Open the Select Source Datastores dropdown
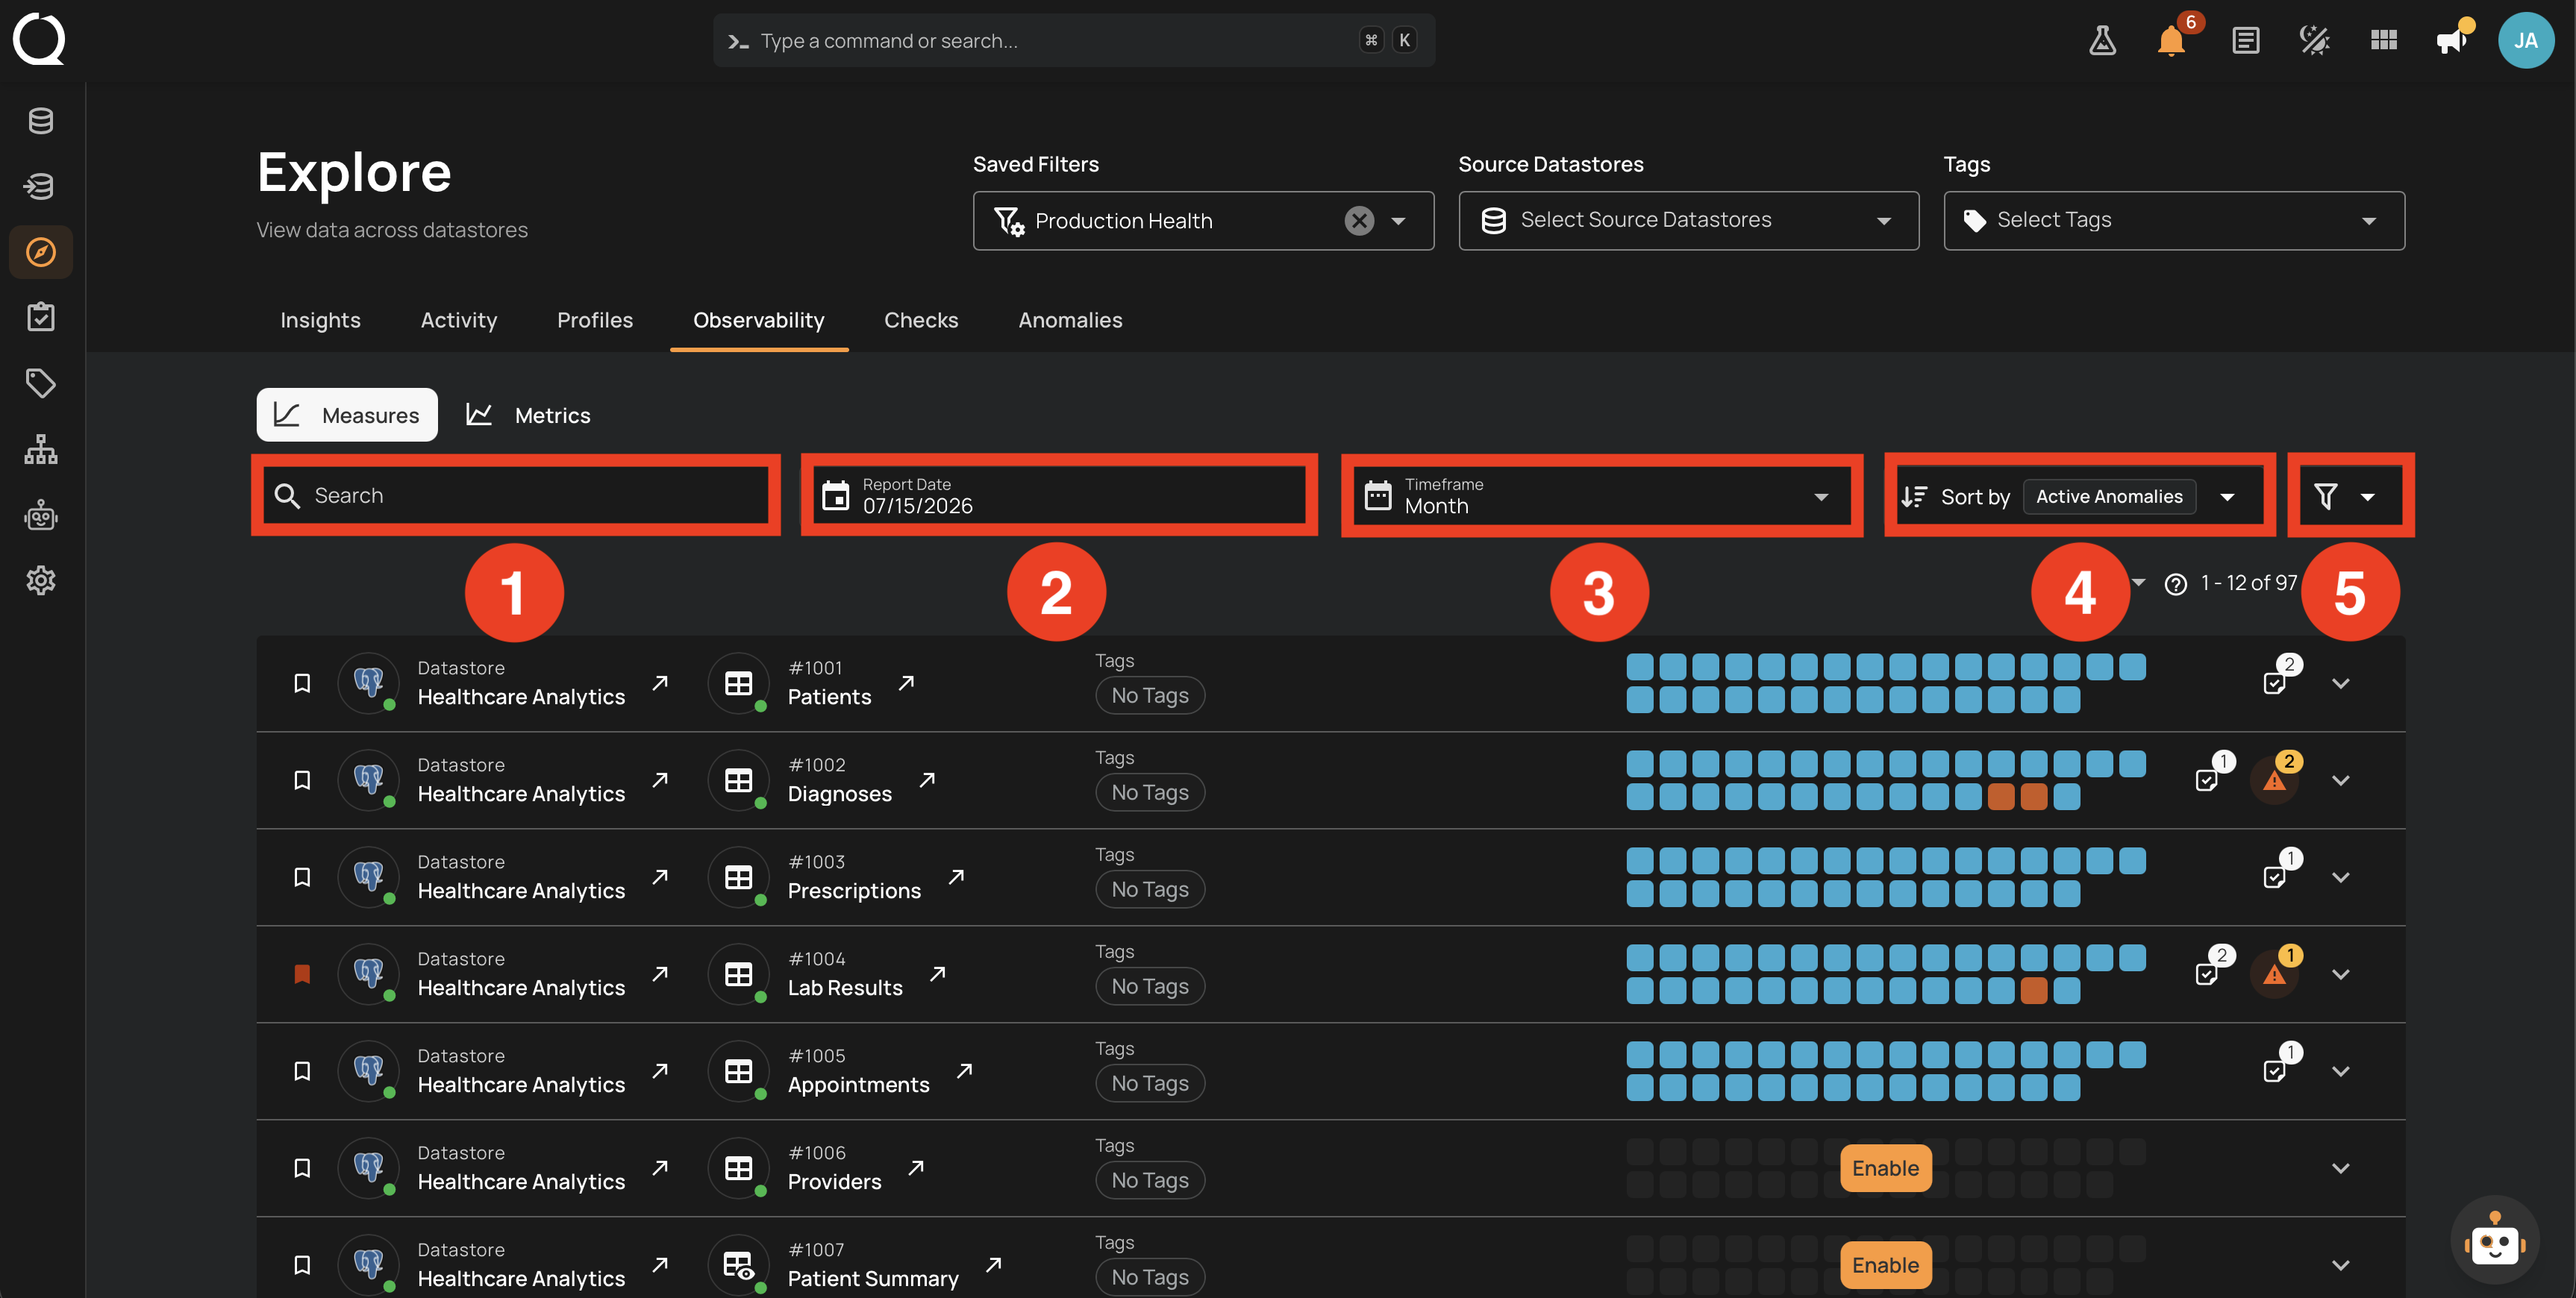This screenshot has height=1298, width=2576. point(1688,221)
